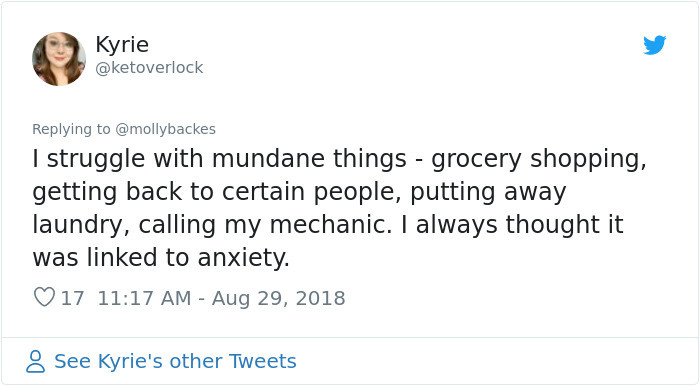This screenshot has height=386, width=700.
Task: Click the like count 17
Action: (x=72, y=298)
